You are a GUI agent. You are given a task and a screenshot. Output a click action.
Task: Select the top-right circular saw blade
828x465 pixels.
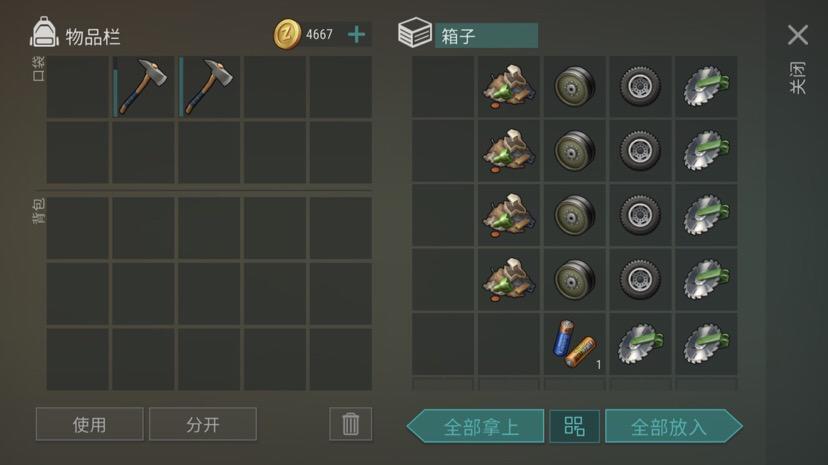(x=706, y=87)
